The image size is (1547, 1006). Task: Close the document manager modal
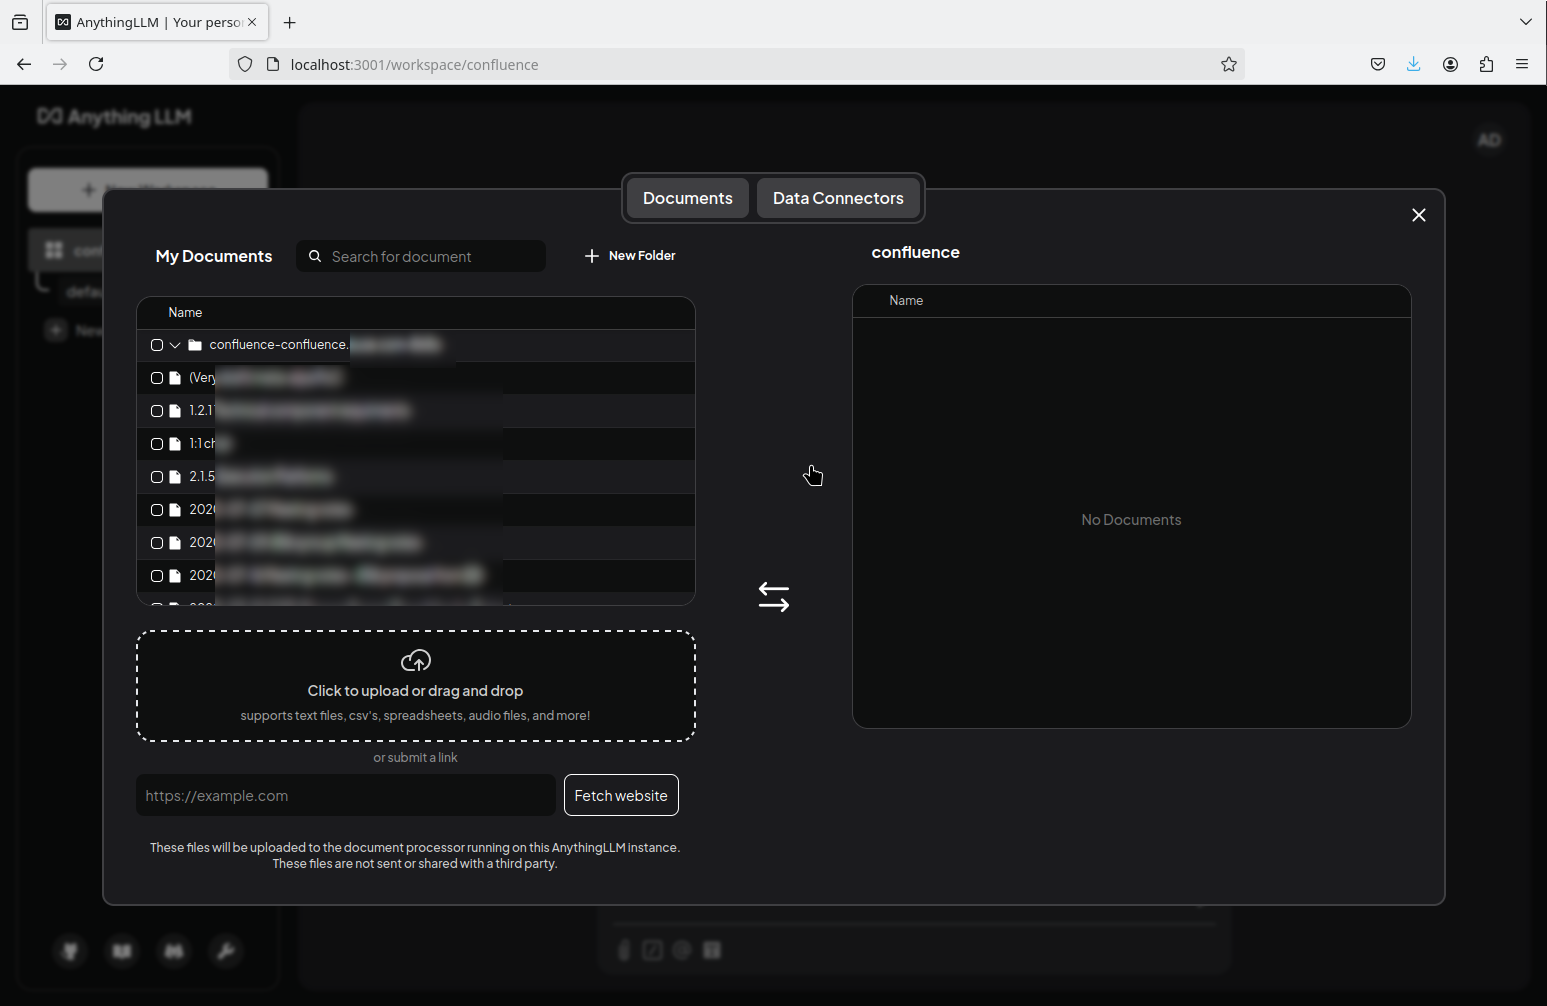tap(1418, 215)
